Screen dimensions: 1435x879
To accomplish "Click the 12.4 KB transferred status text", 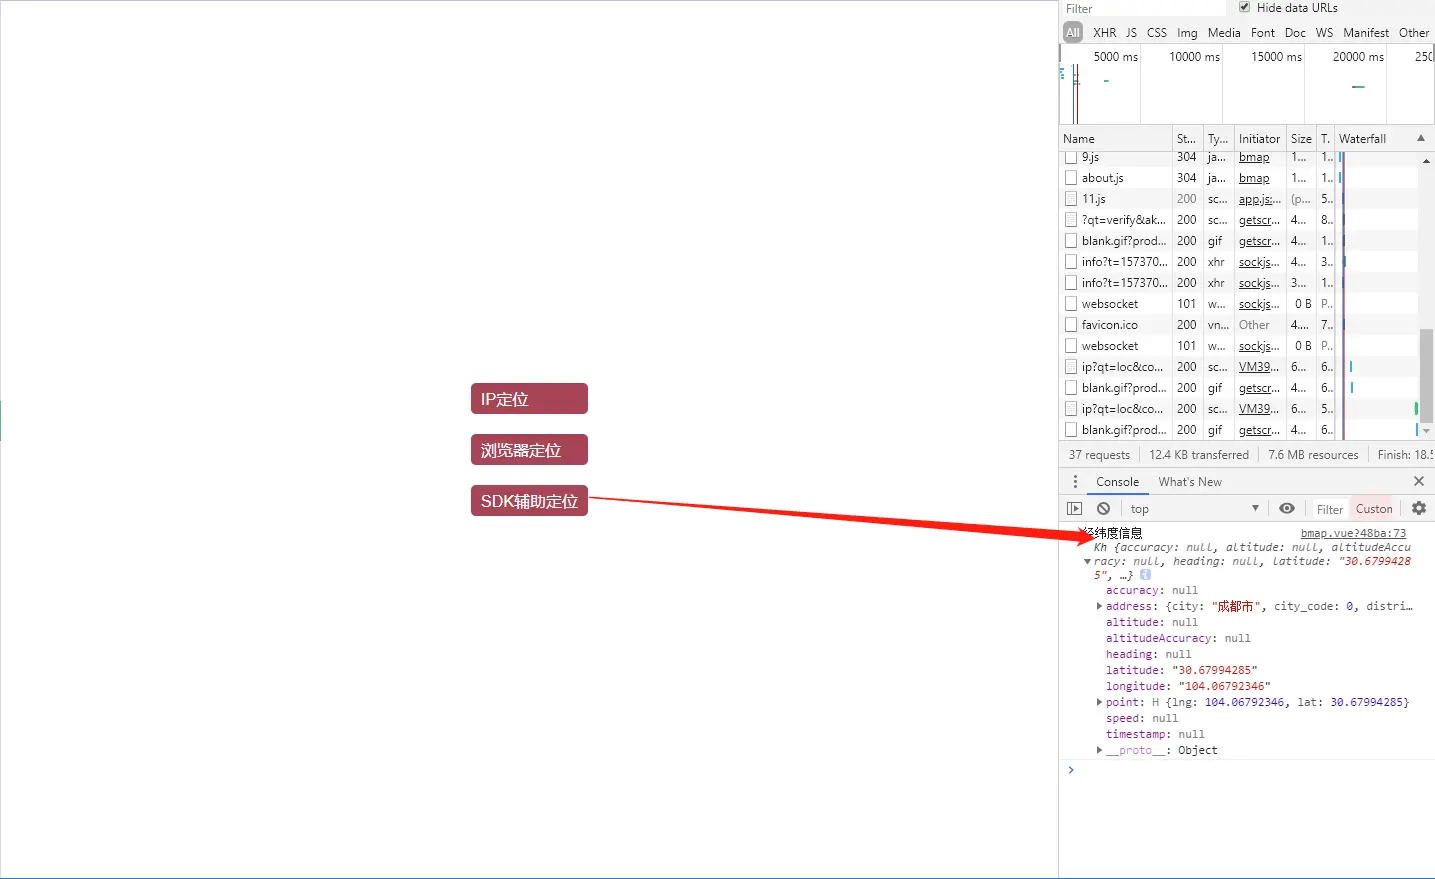I will pos(1199,455).
